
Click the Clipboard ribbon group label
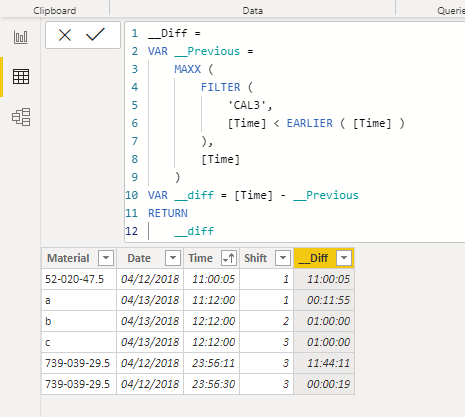click(x=55, y=11)
